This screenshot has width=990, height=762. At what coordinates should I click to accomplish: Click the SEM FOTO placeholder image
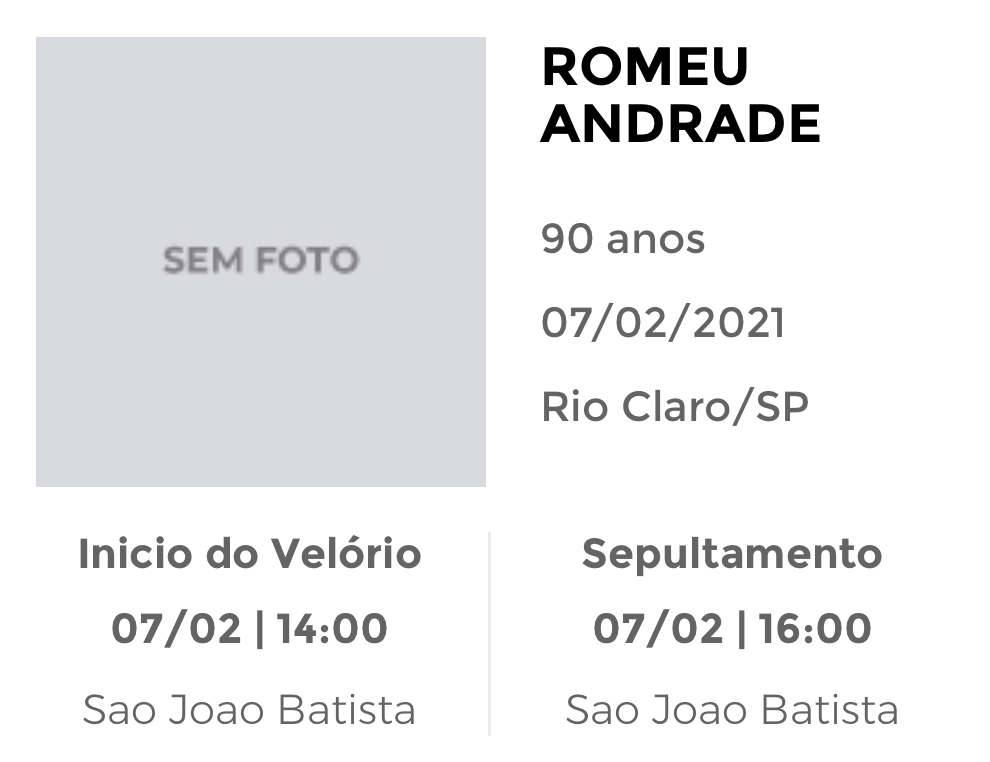tap(261, 261)
